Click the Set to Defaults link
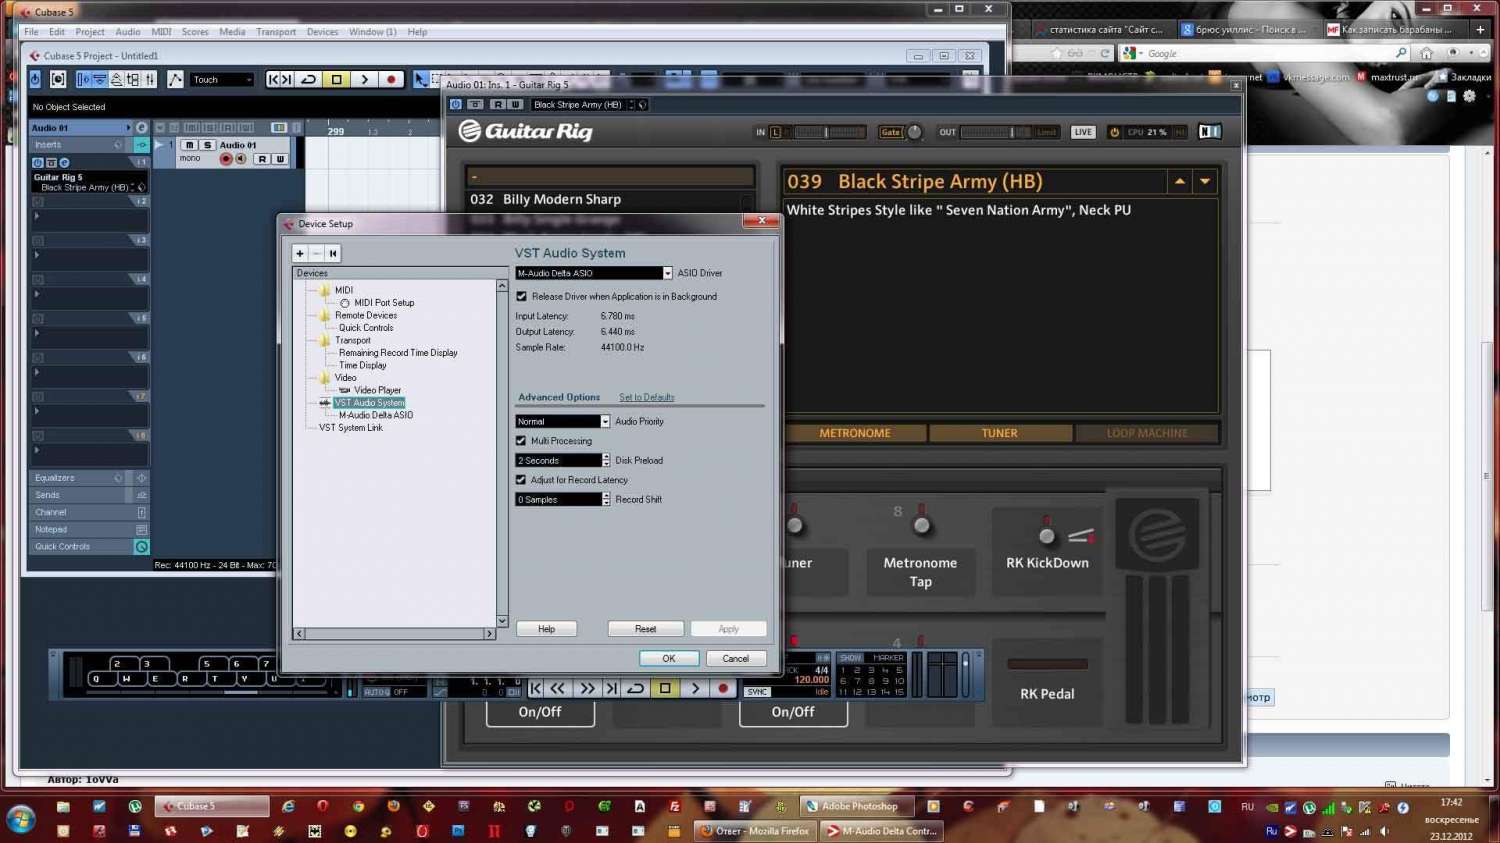This screenshot has height=843, width=1500. click(x=647, y=398)
